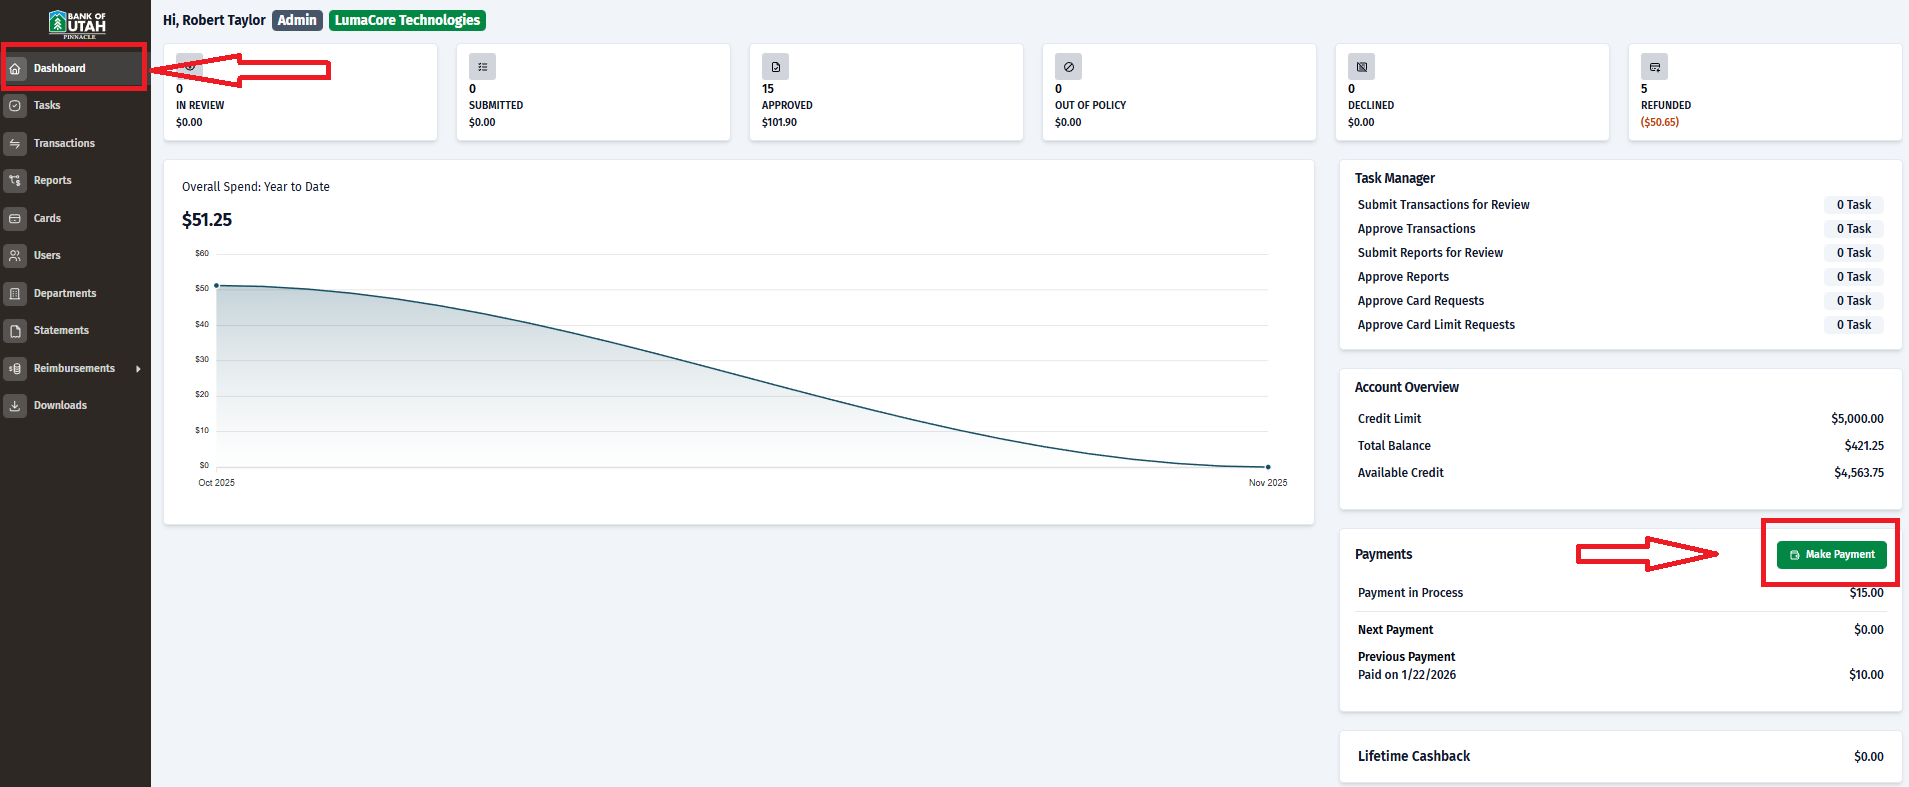Screen dimensions: 1909x787
Task: Click the Tasks checkmark icon
Action: click(15, 105)
